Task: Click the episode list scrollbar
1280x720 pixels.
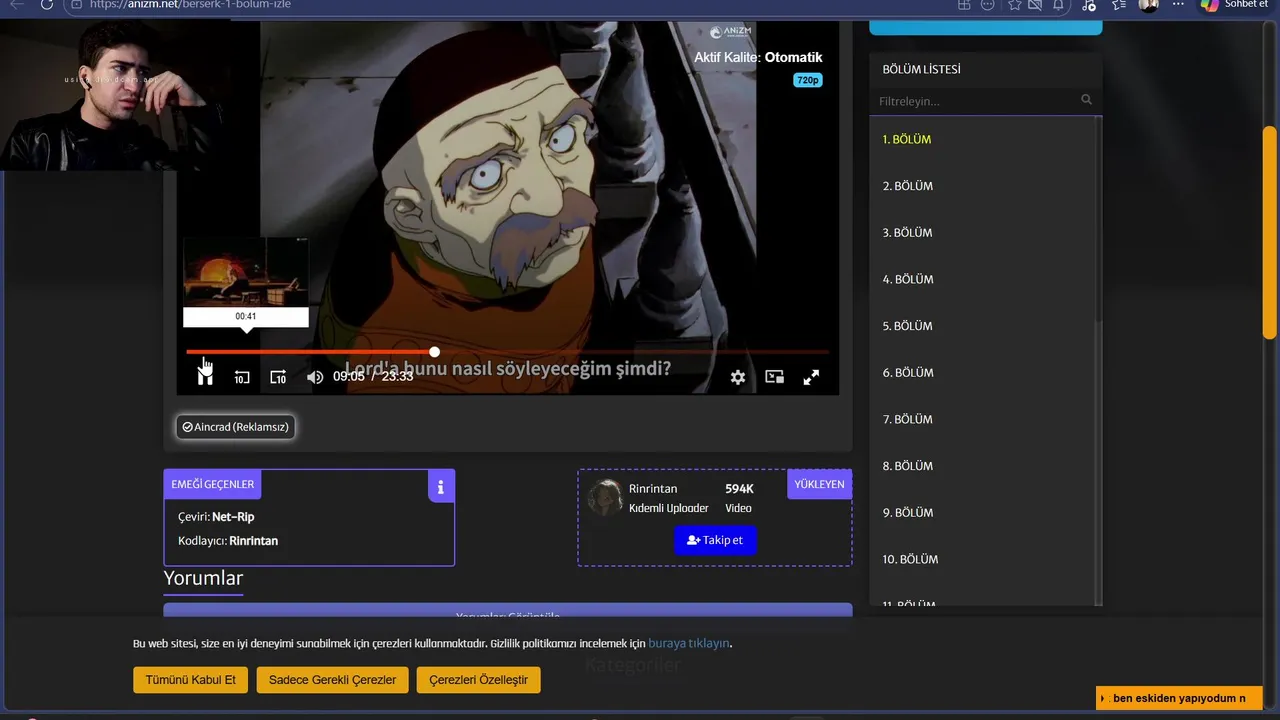Action: [x=1099, y=360]
